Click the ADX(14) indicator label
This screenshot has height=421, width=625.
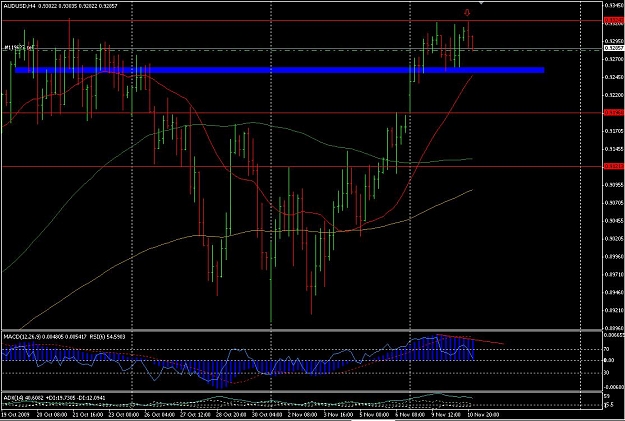12,397
